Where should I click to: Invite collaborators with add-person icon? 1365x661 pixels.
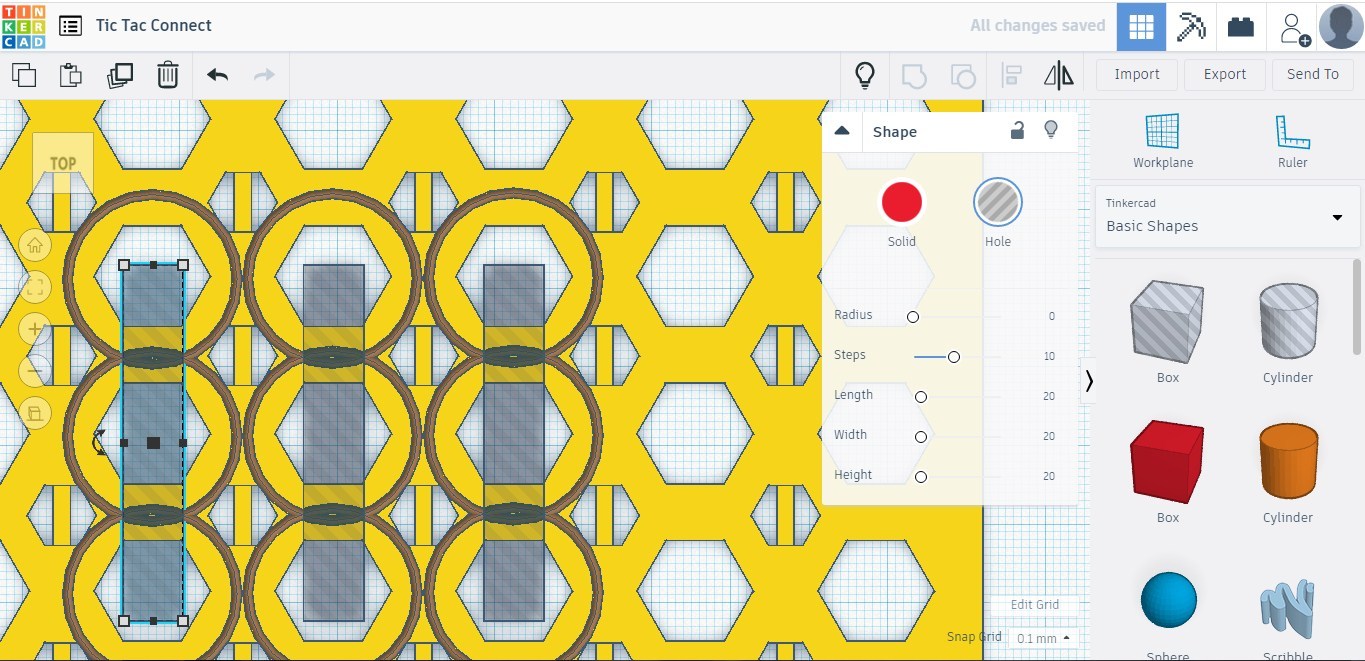pos(1293,27)
